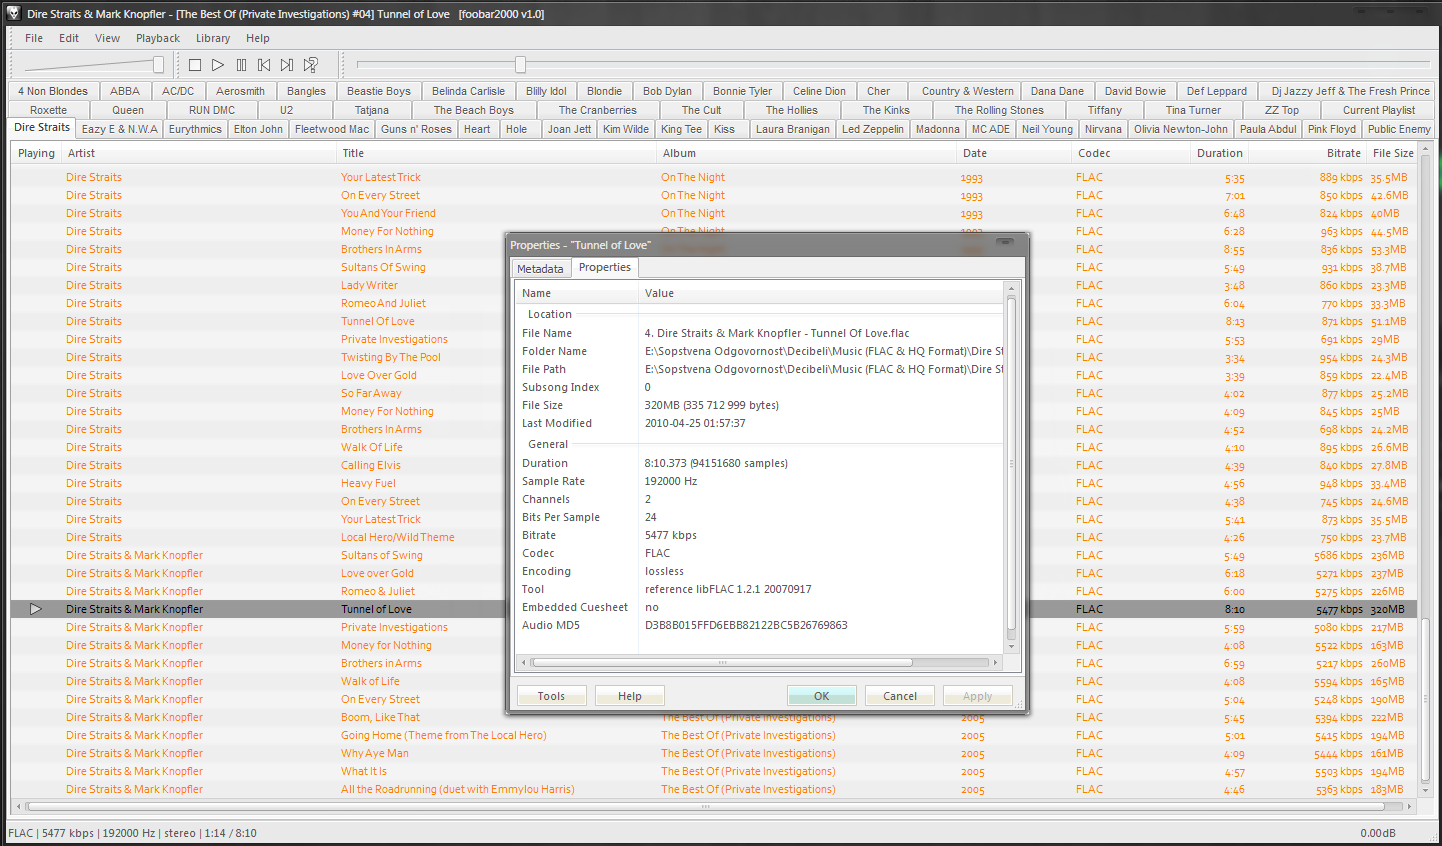Select the File Name row in Properties
Image resolution: width=1442 pixels, height=846 pixels.
pyautogui.click(x=759, y=333)
